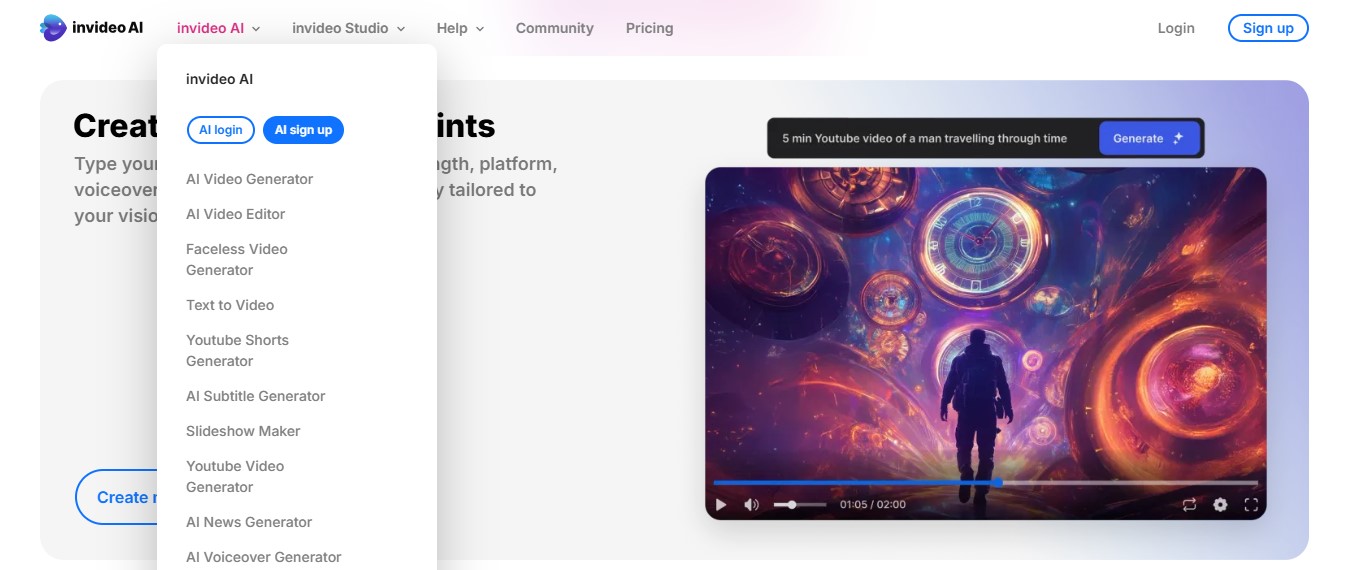
Task: Mute the video with the speaker icon
Action: (x=752, y=505)
